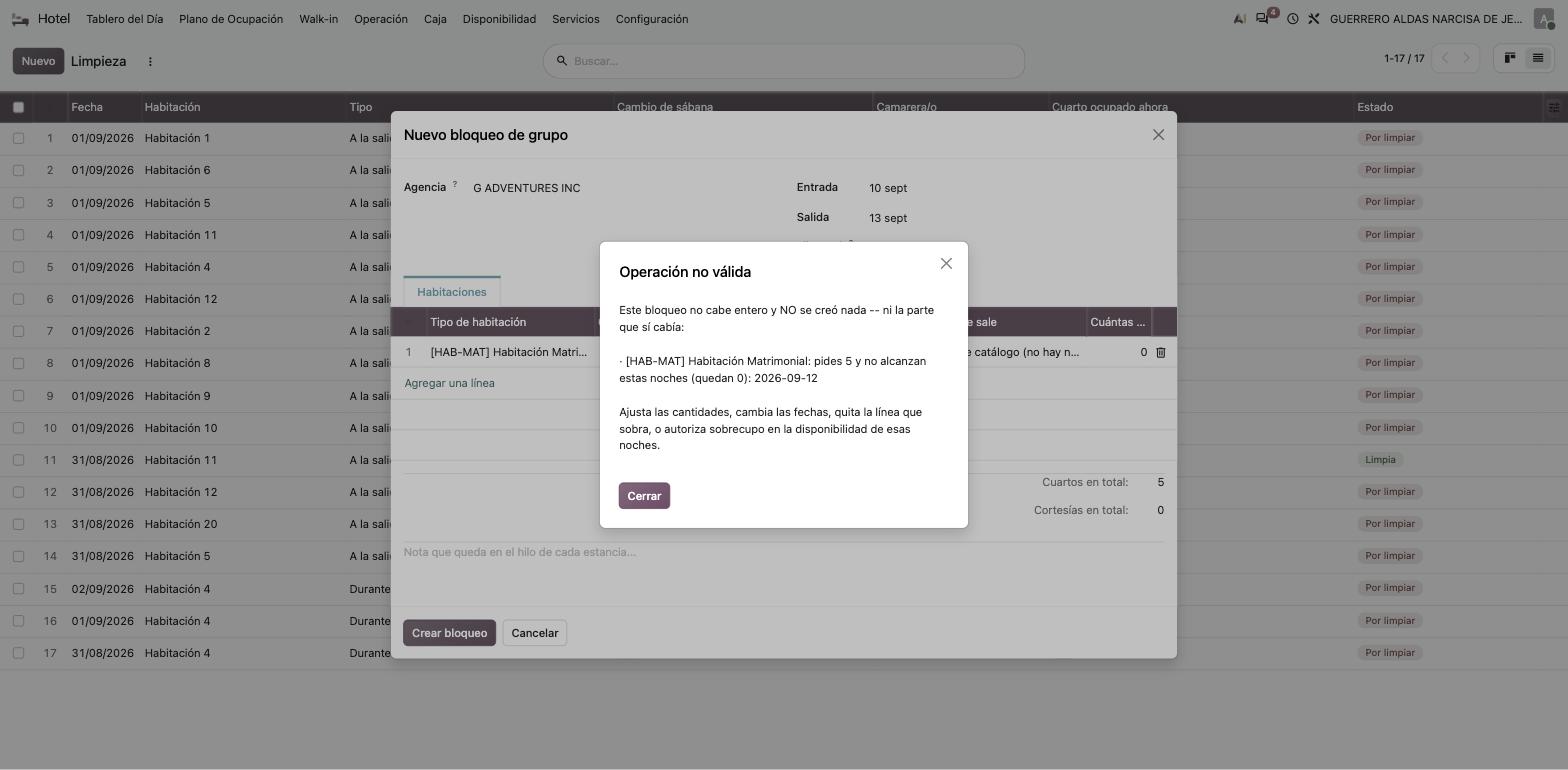Click the note field for the stay thread
1568x770 pixels.
point(784,552)
